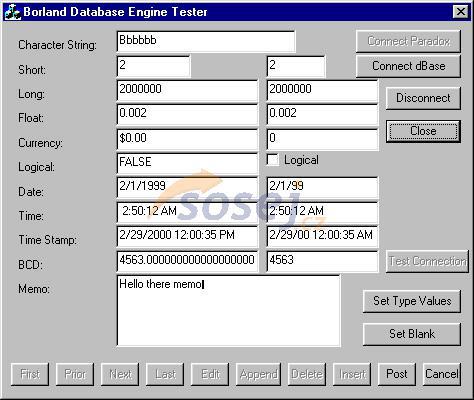Click the Date field showing 2/1/99

(323, 188)
